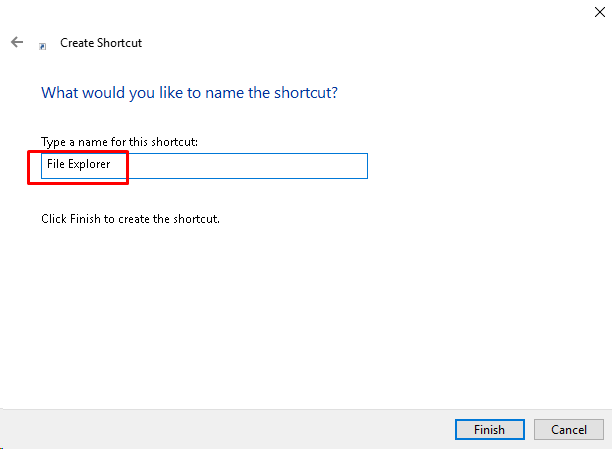This screenshot has width=612, height=449.
Task: Click the 'Type a name for this shortcut:' label
Action: pyautogui.click(x=119, y=142)
